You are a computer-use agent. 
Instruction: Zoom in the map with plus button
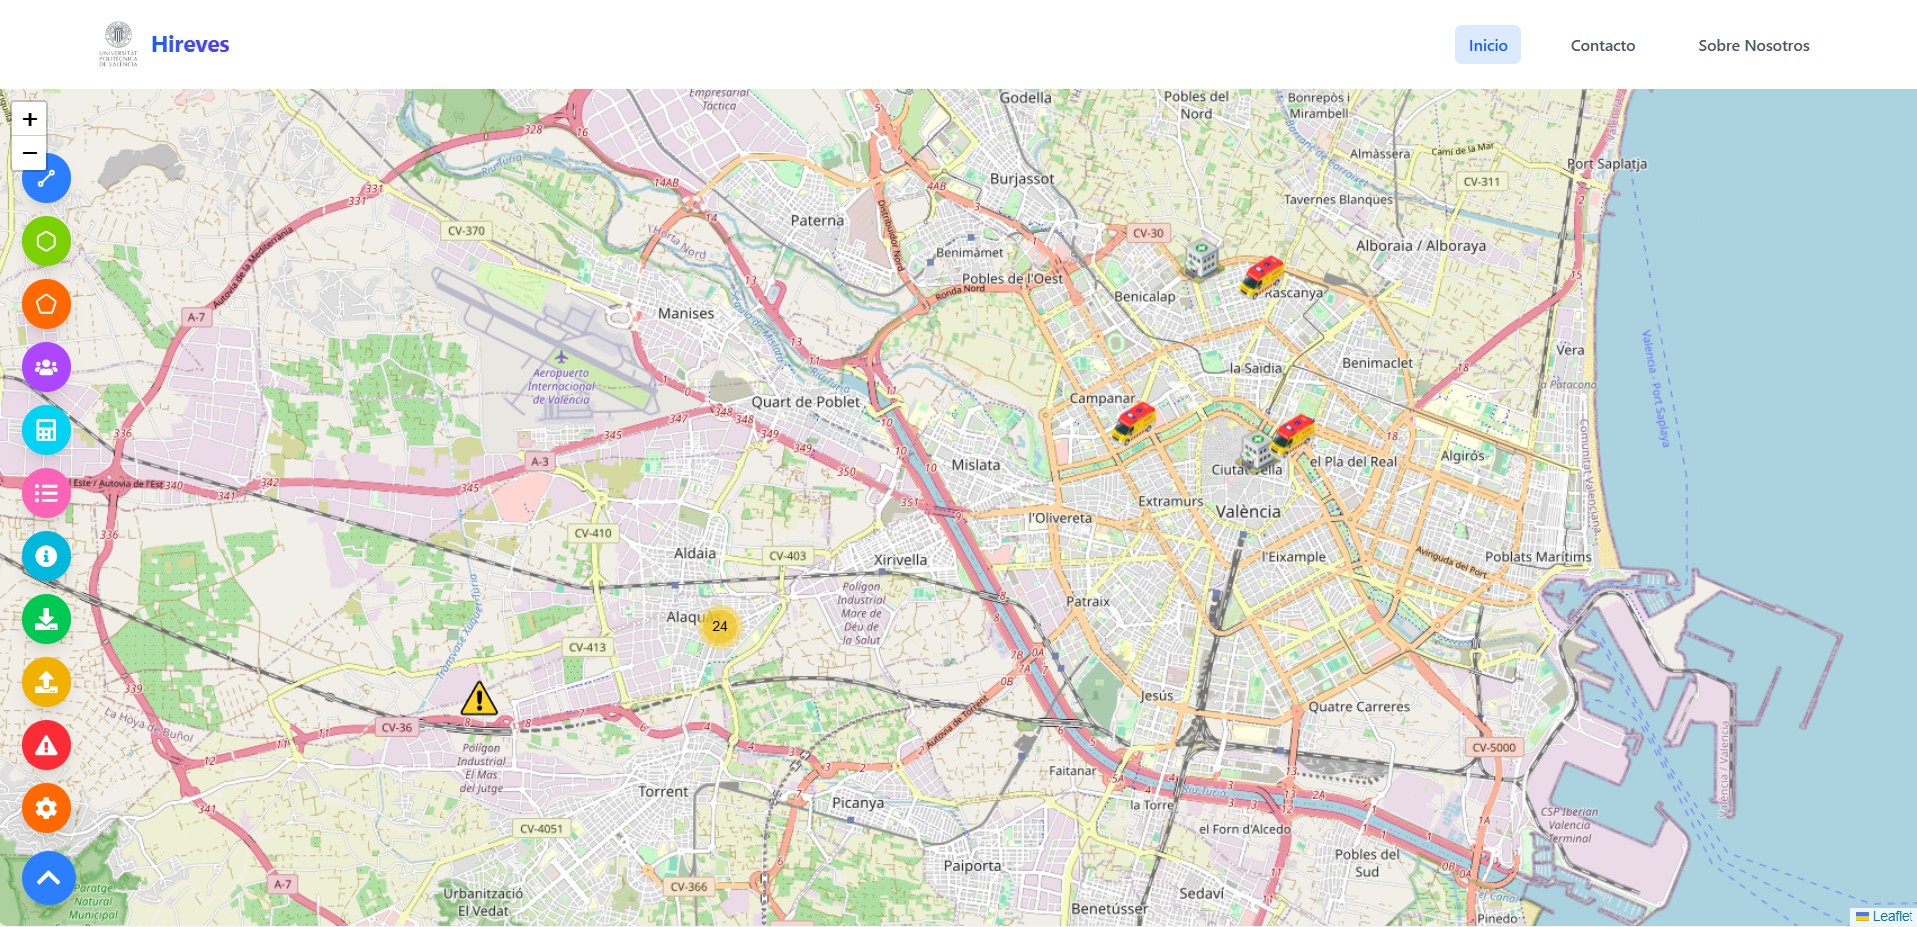(x=30, y=119)
